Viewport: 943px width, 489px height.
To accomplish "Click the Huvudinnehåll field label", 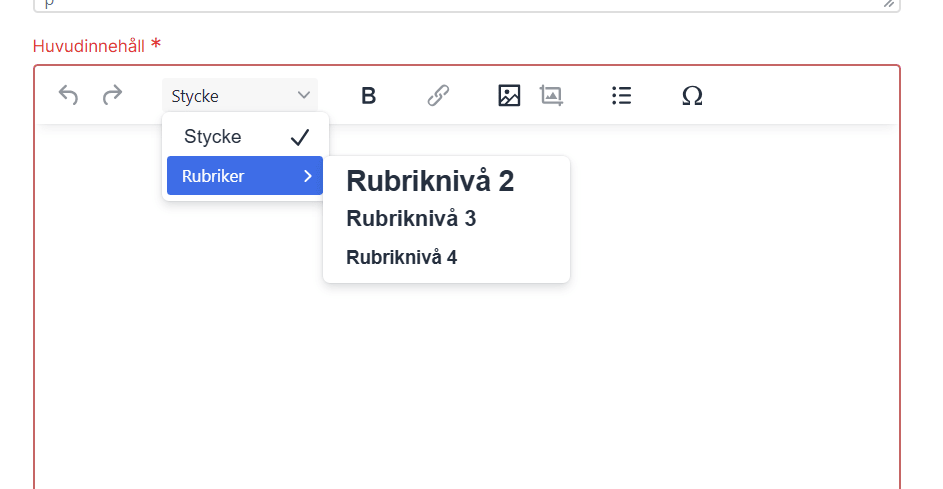I will click(x=89, y=46).
